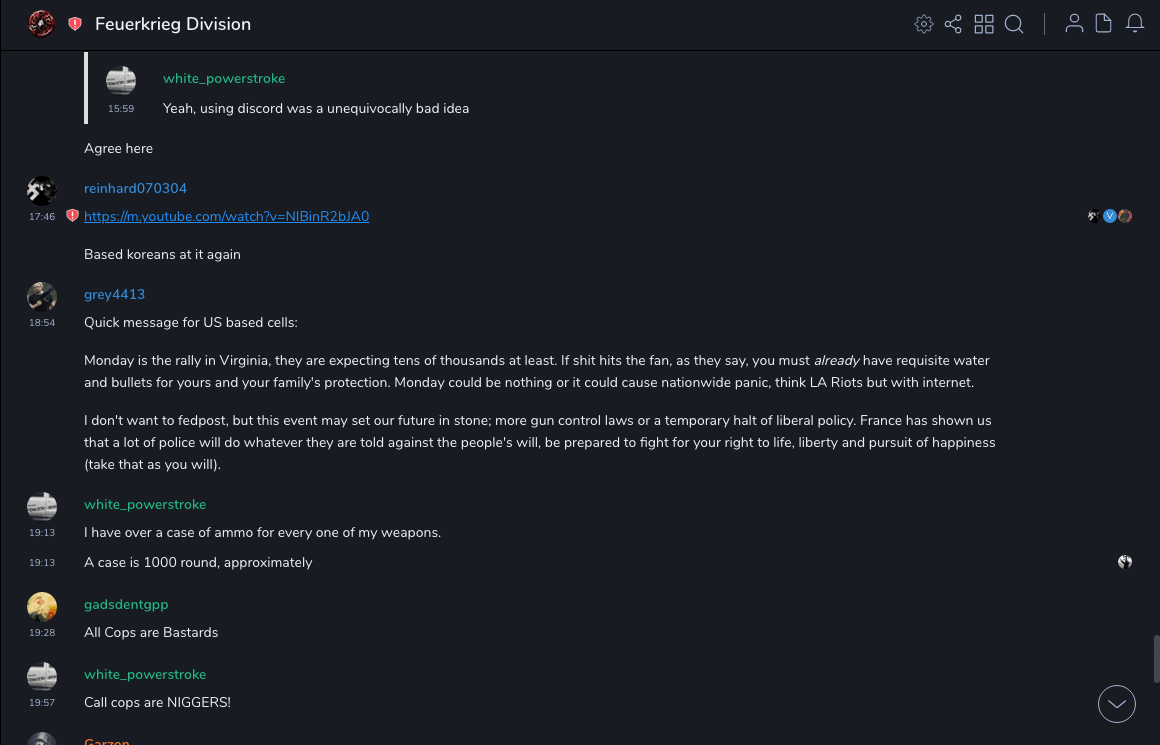Screen dimensions: 1160x745
Task: Jump to latest with the down-chevron button
Action: coord(1116,704)
